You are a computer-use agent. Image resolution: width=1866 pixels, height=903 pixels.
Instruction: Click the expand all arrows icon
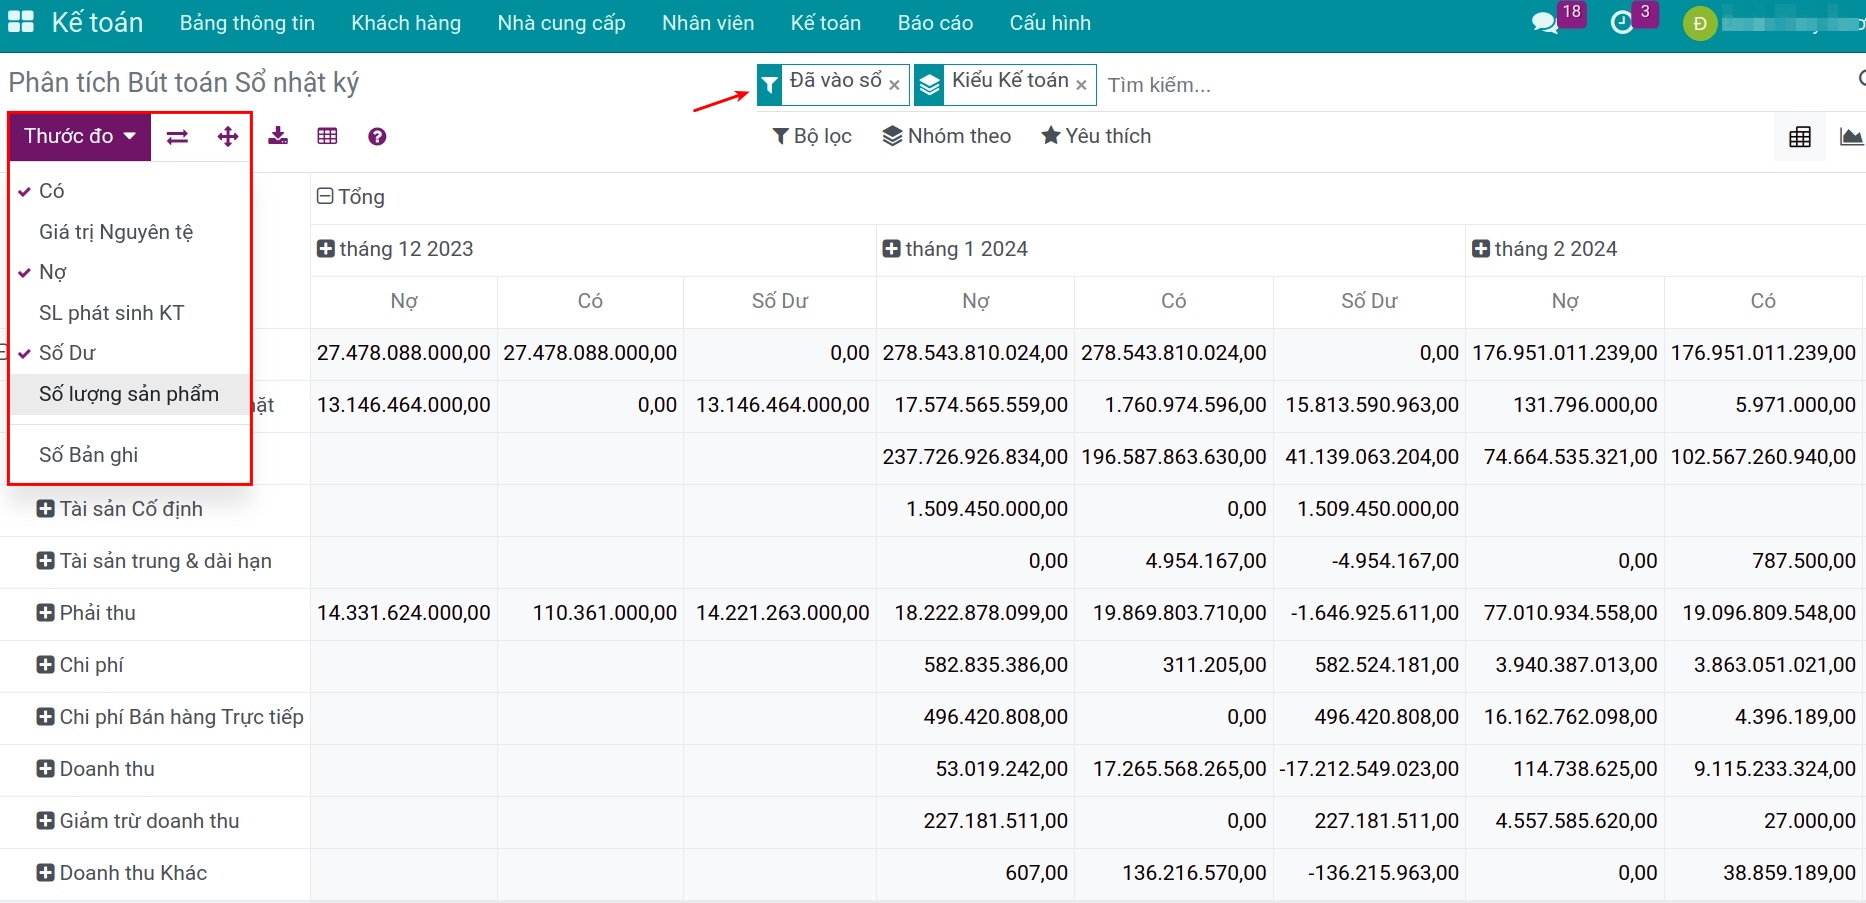tap(228, 137)
